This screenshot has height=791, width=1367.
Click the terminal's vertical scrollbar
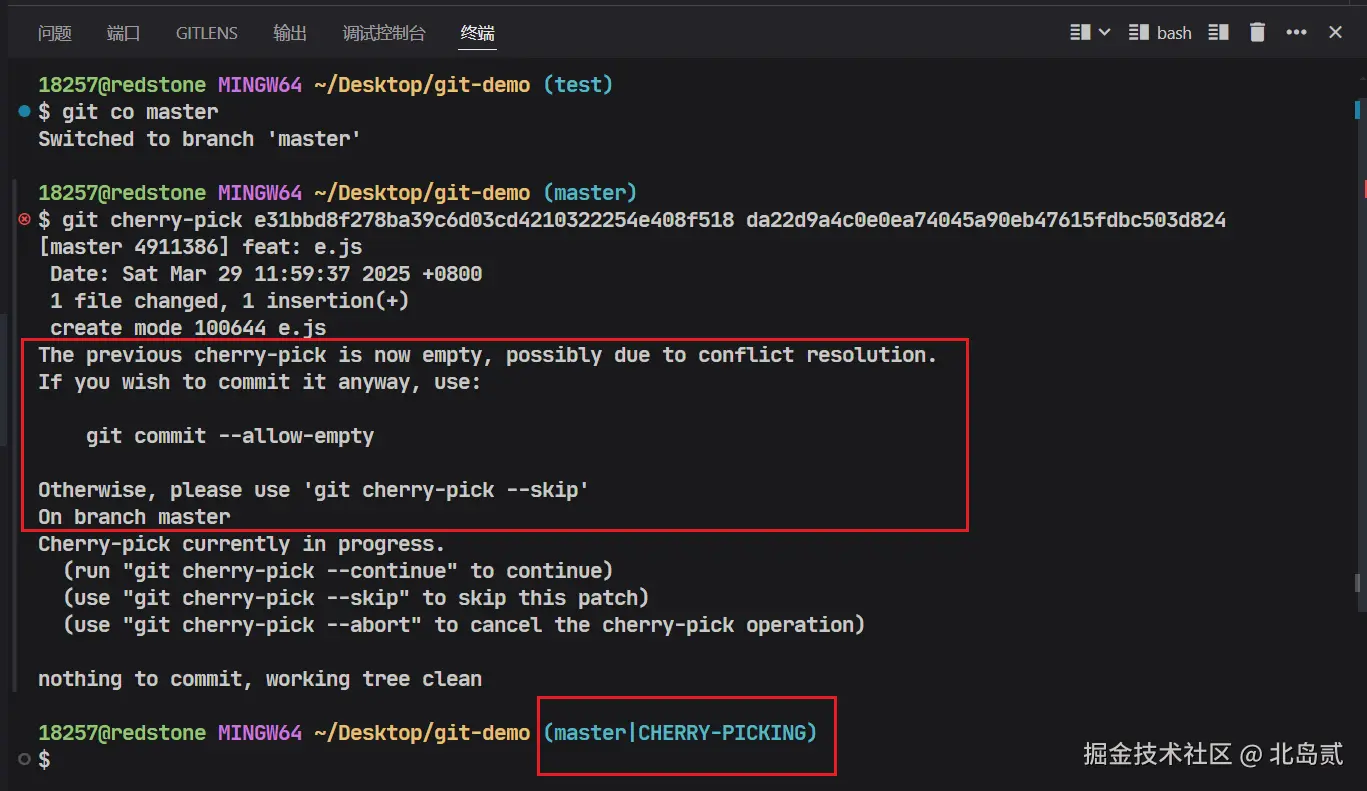coord(1358,400)
